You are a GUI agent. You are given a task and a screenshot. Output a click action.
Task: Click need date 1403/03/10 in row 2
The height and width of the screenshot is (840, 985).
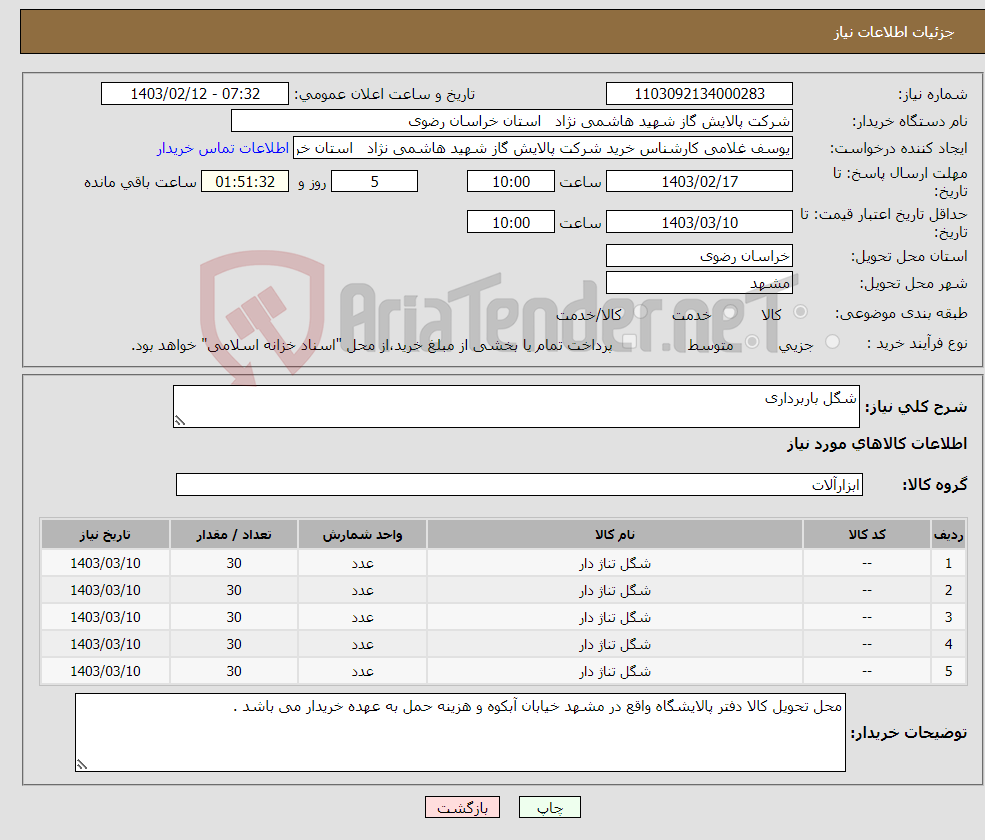[106, 591]
